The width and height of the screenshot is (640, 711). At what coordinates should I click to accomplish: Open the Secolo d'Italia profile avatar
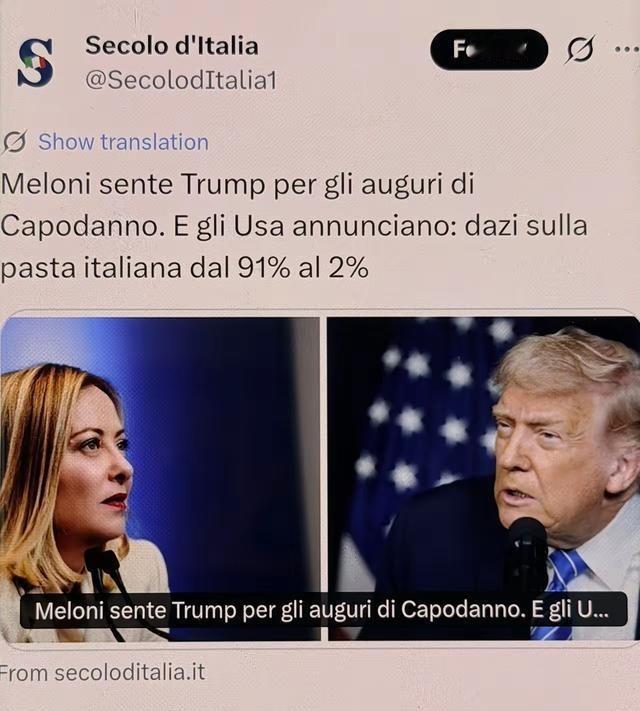(x=36, y=63)
